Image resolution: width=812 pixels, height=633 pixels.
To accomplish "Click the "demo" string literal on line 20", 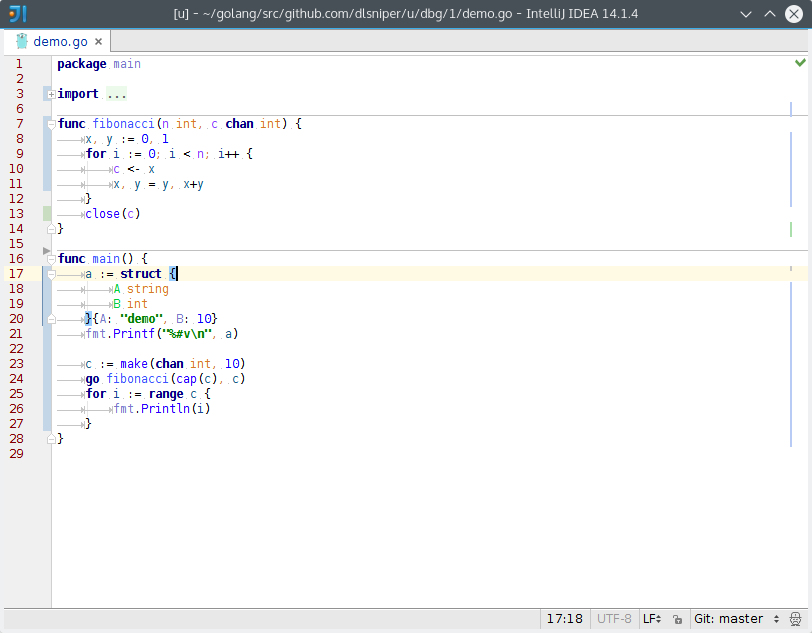I will click(x=141, y=319).
